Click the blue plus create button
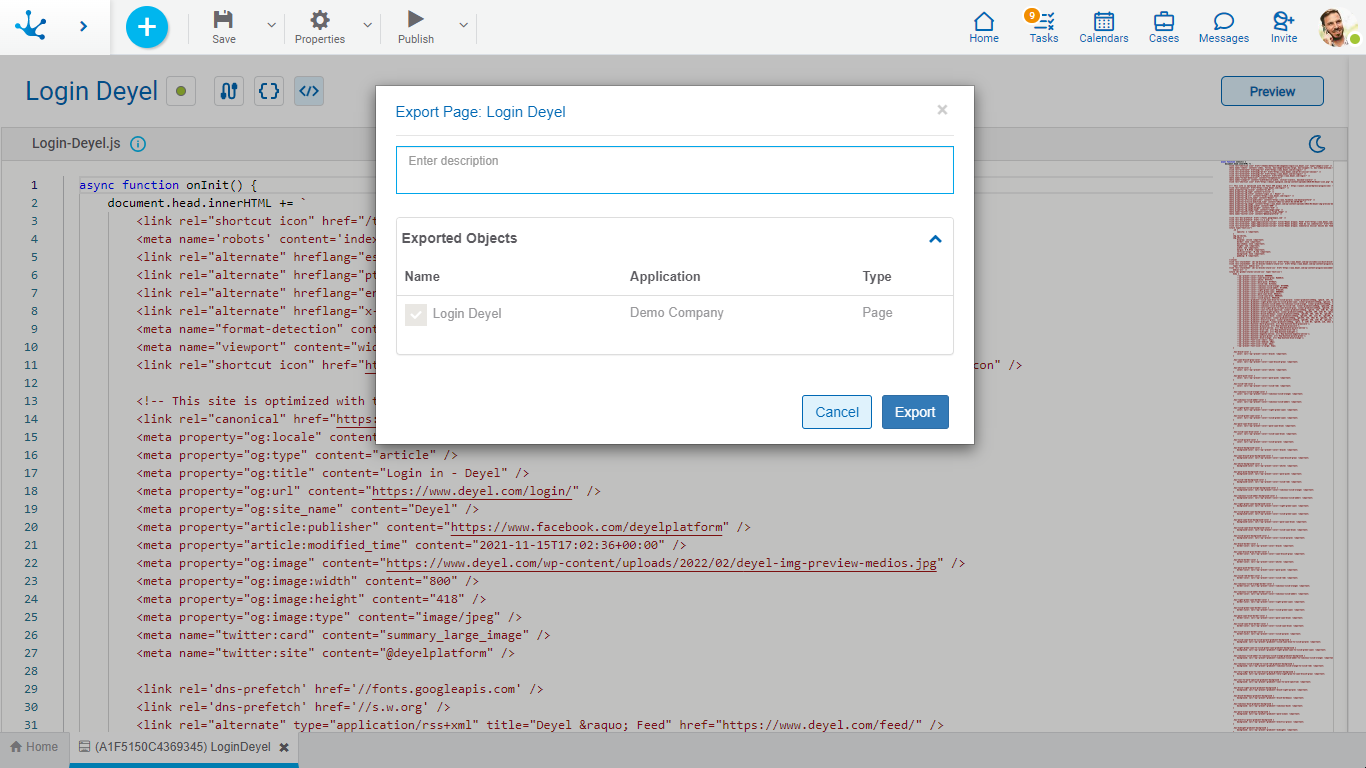Screen dimensions: 1366x768 point(147,26)
